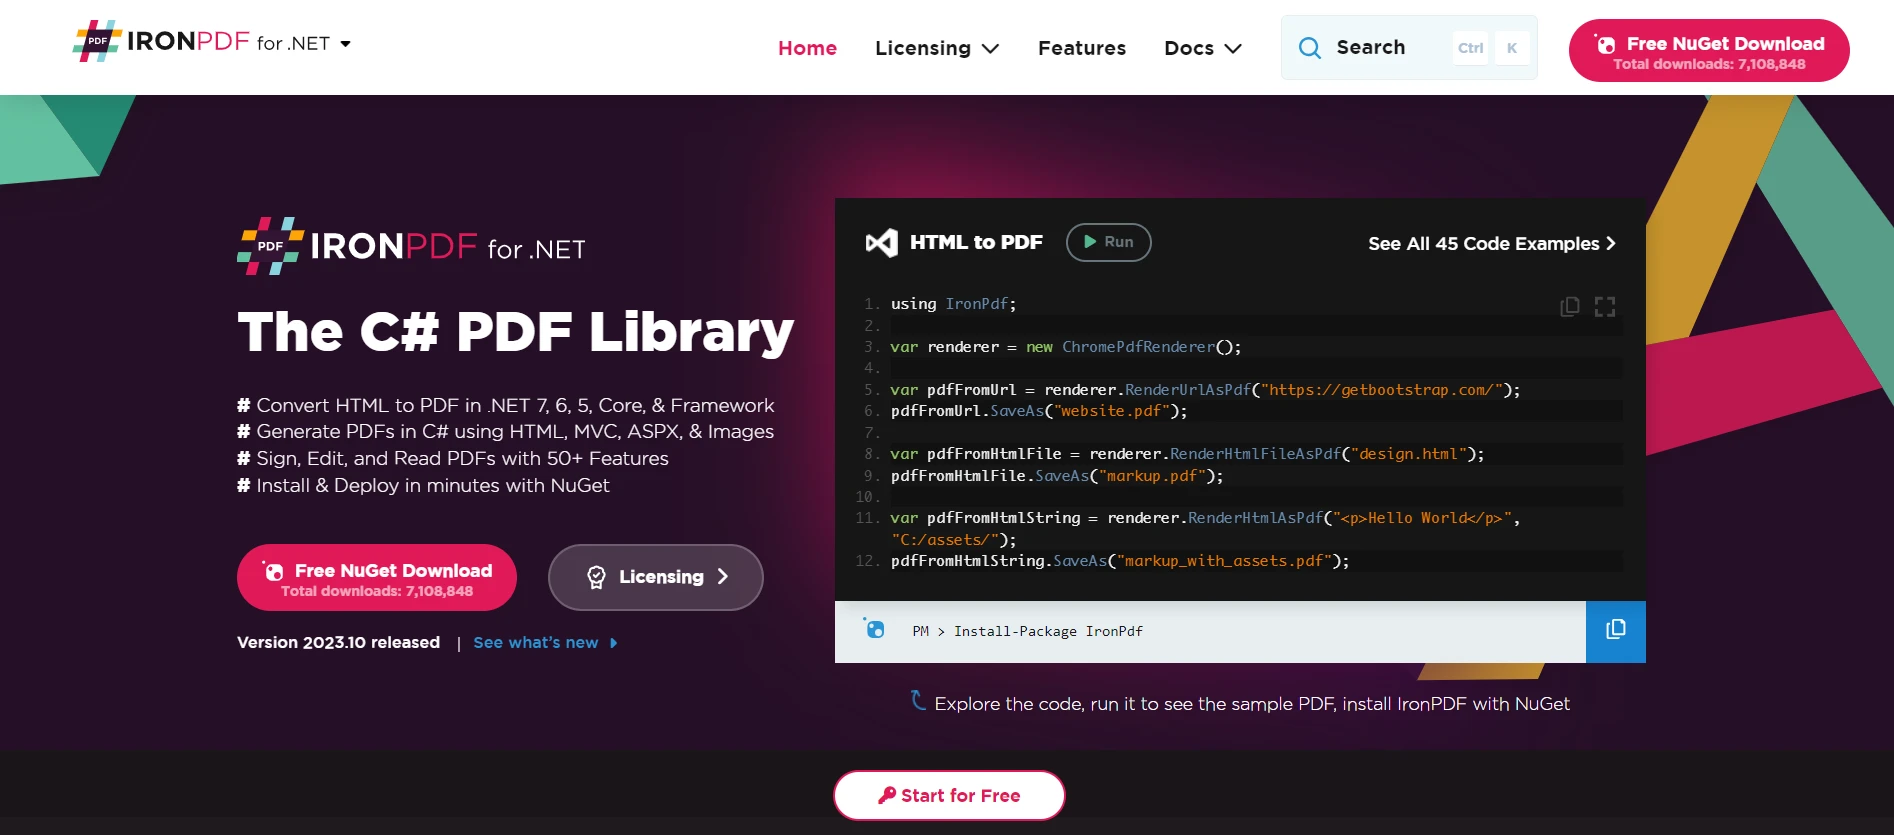The image size is (1894, 835).
Task: Copy the code sample with the copy icon
Action: tap(1570, 306)
